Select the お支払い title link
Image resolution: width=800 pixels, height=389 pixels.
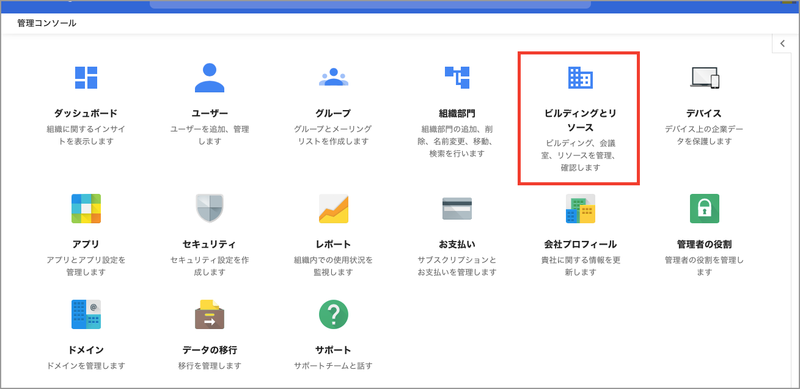[457, 244]
